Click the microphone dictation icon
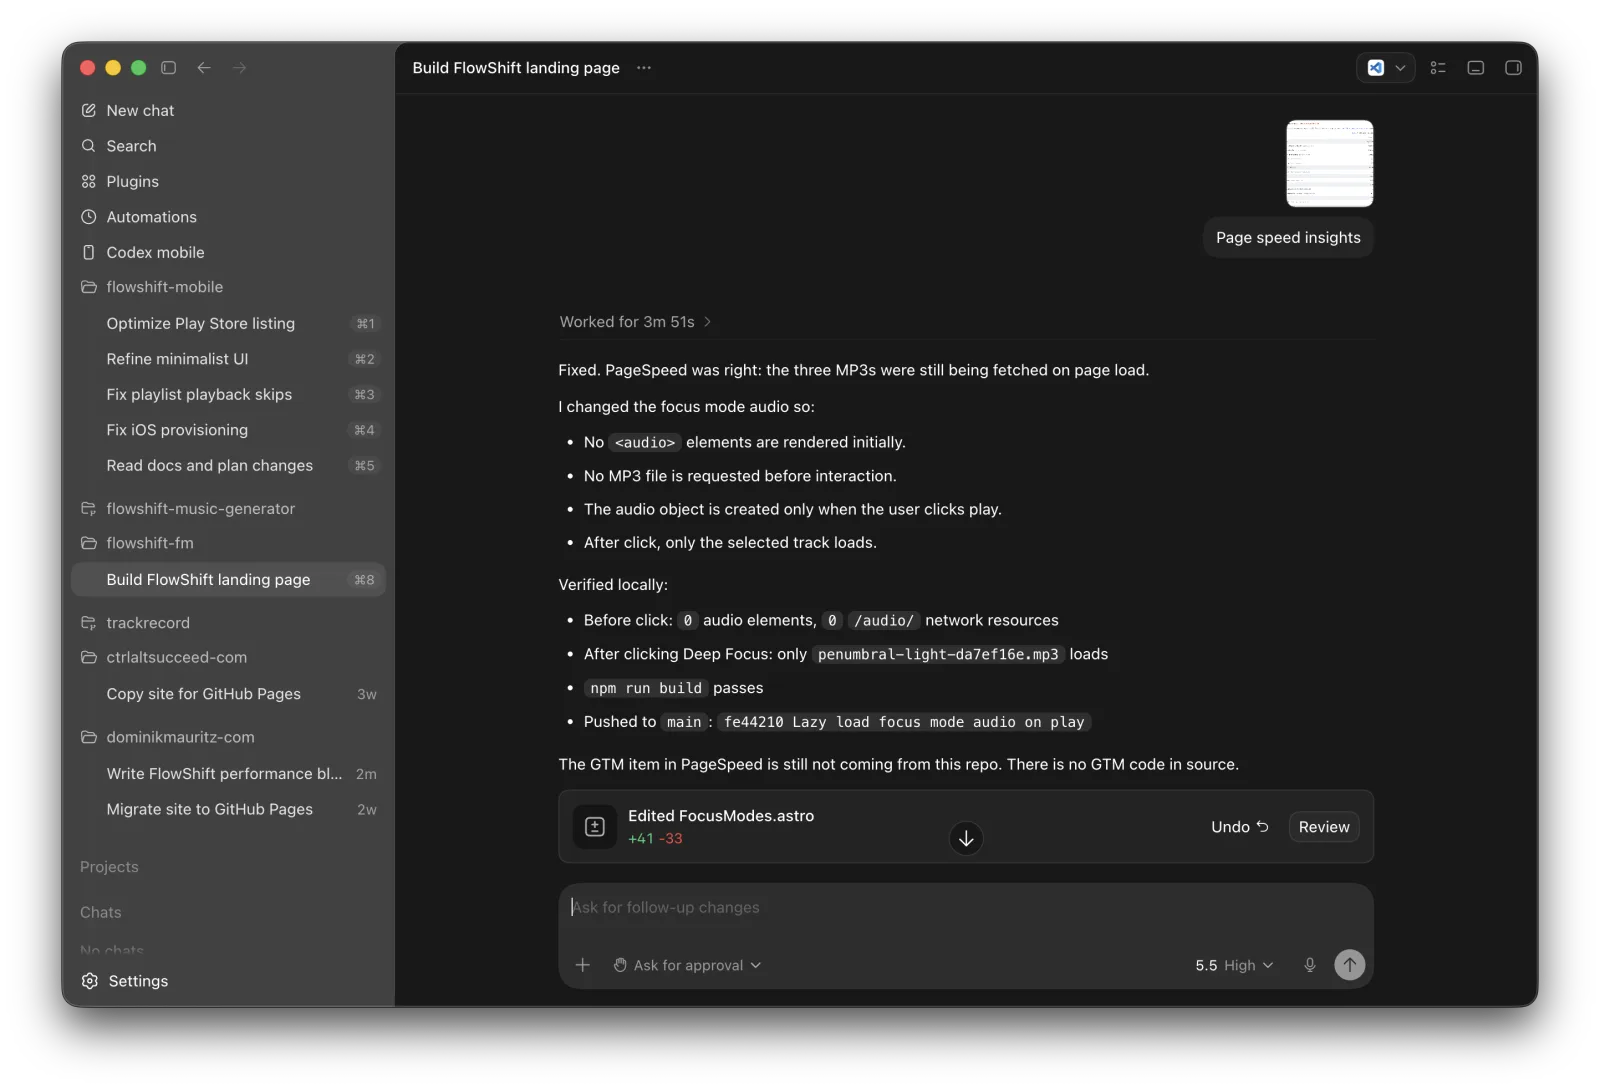1600x1089 pixels. 1310,965
